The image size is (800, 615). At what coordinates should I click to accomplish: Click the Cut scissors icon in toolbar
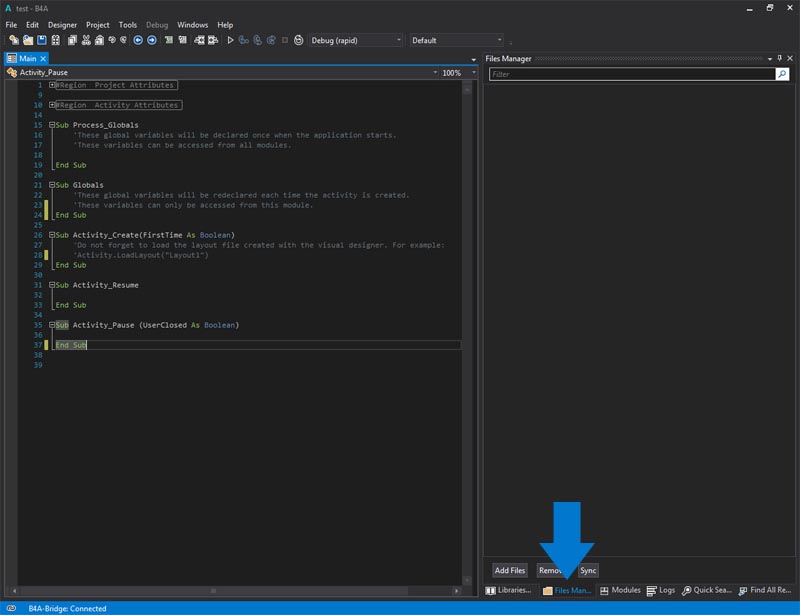pyautogui.click(x=86, y=40)
